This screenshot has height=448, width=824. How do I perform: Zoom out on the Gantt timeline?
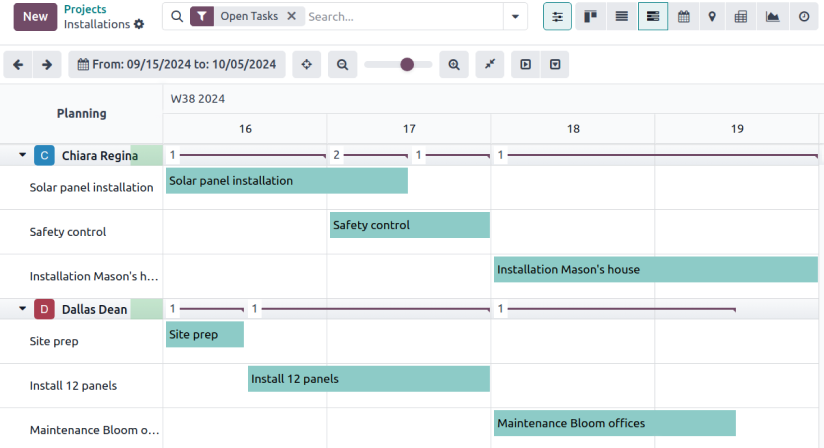click(342, 65)
